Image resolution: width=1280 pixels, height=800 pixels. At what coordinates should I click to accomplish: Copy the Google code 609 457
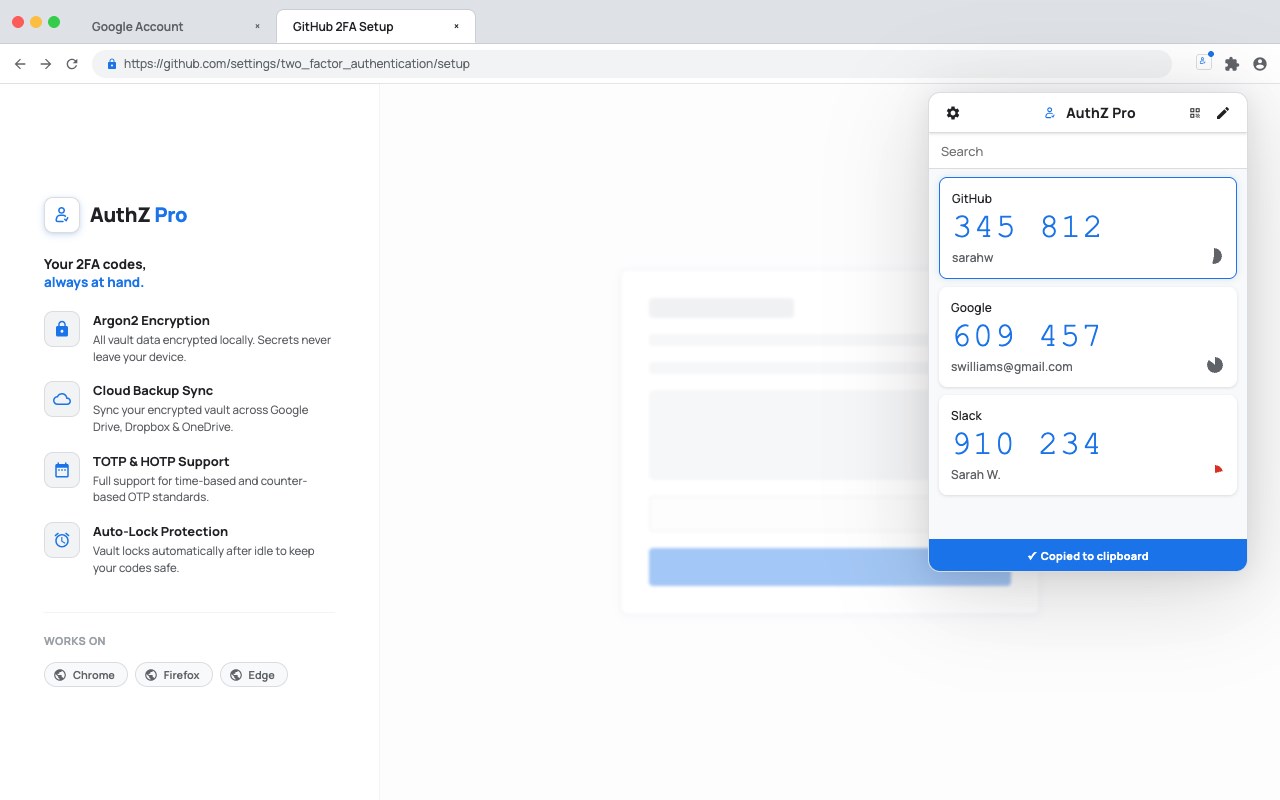(1027, 336)
